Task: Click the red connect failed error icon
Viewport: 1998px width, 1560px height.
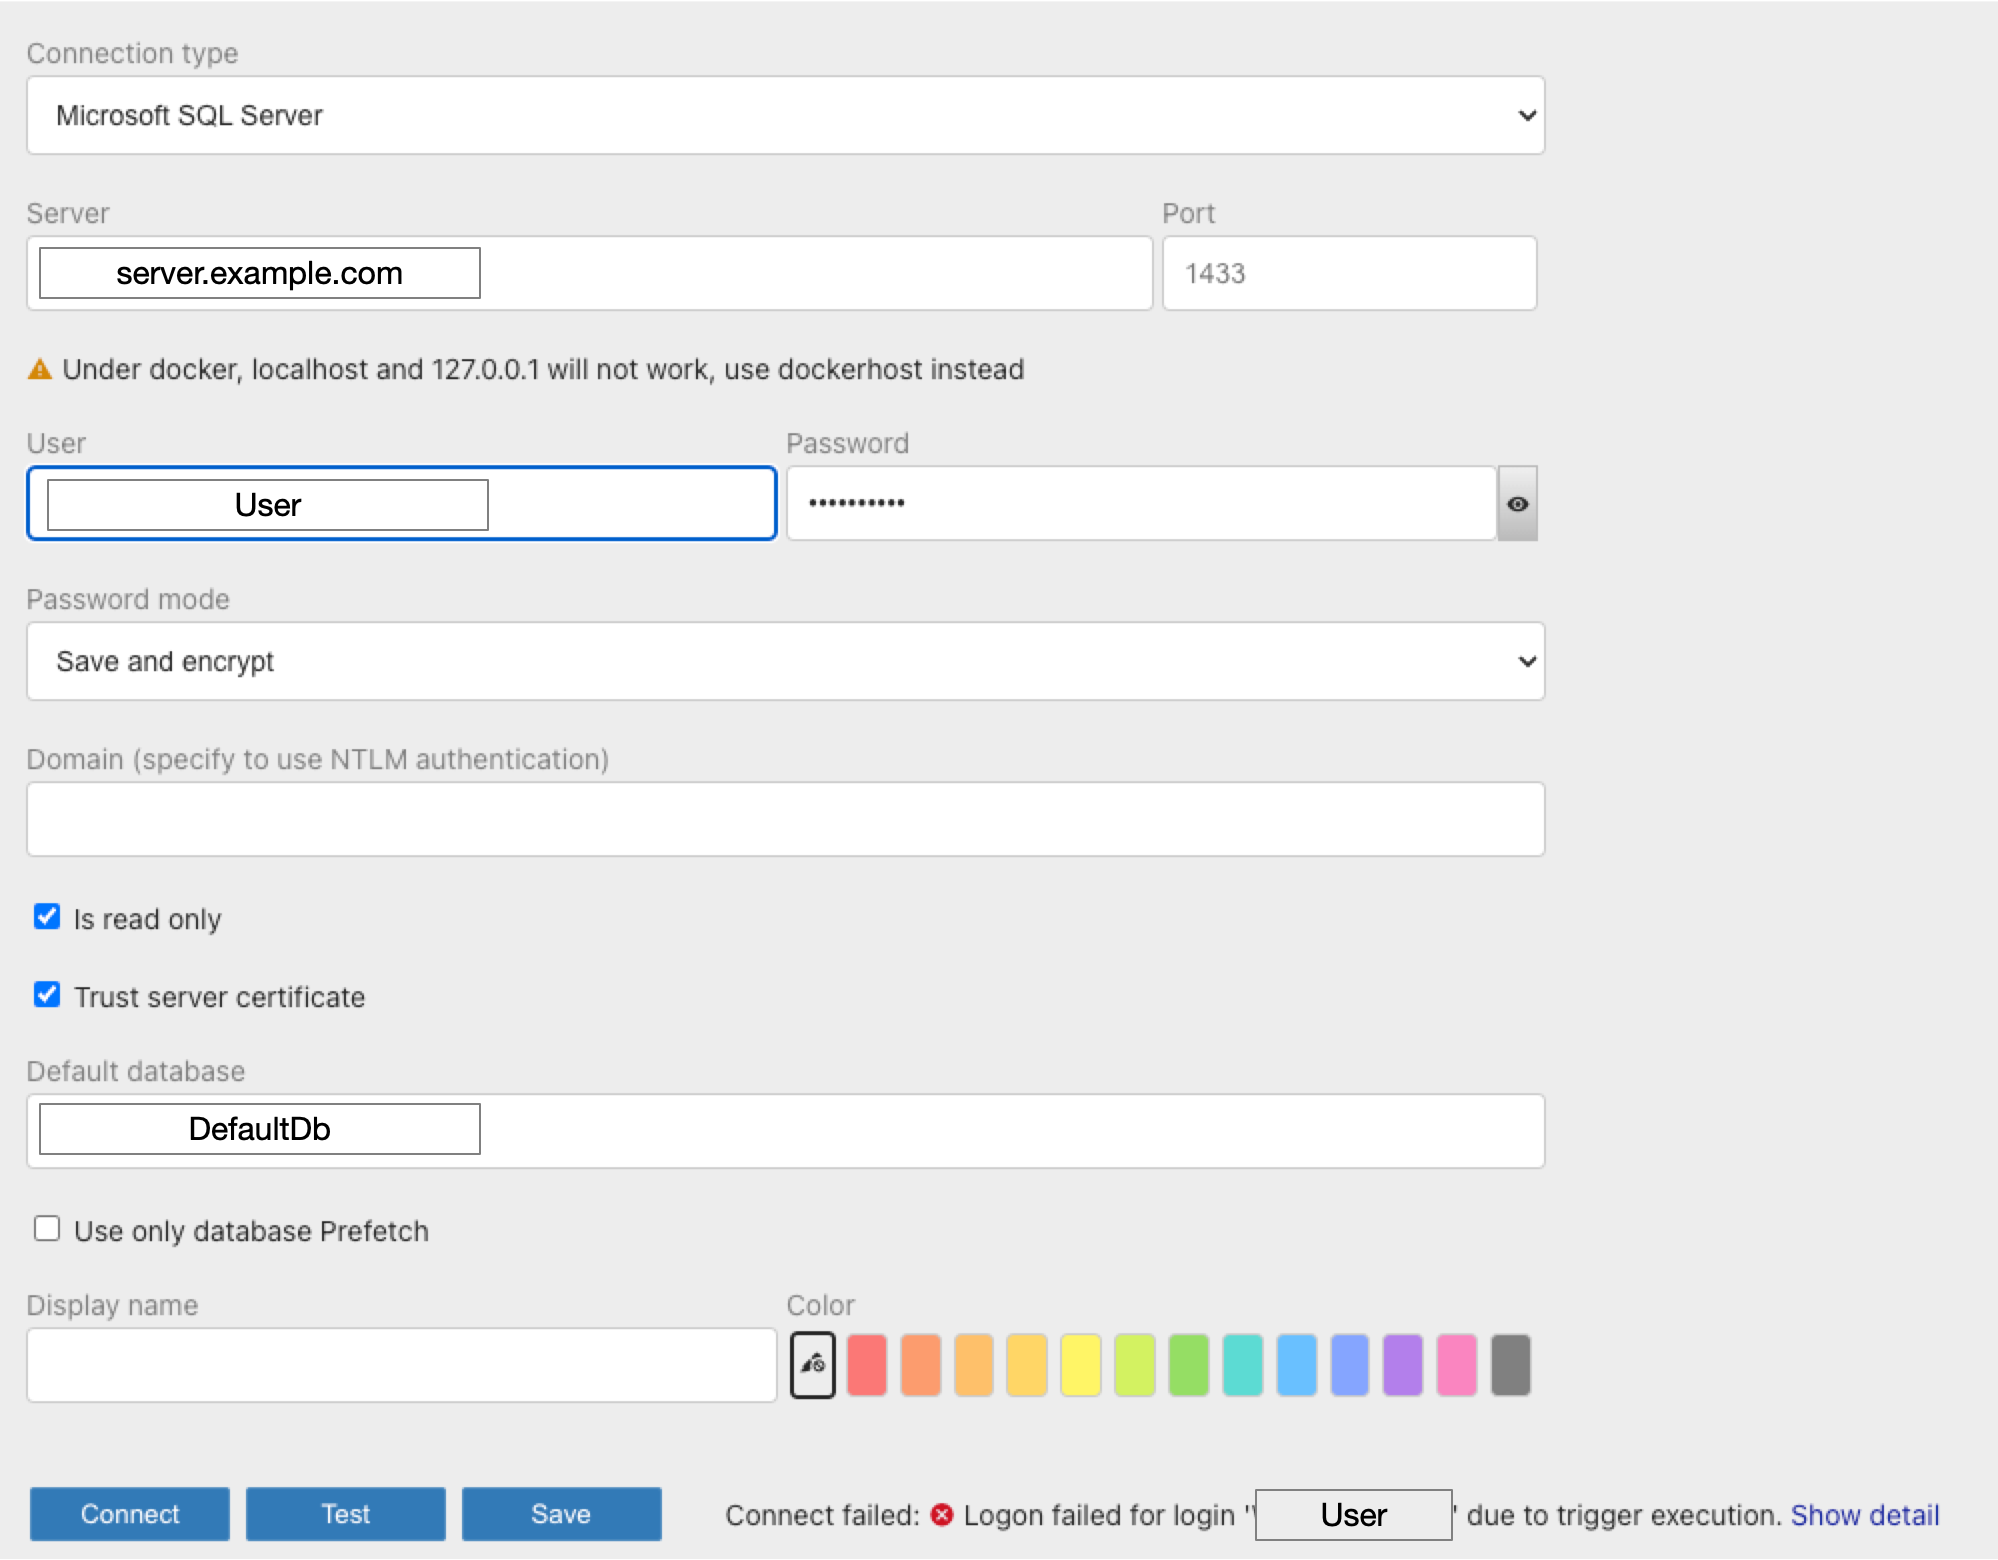Action: [x=942, y=1515]
